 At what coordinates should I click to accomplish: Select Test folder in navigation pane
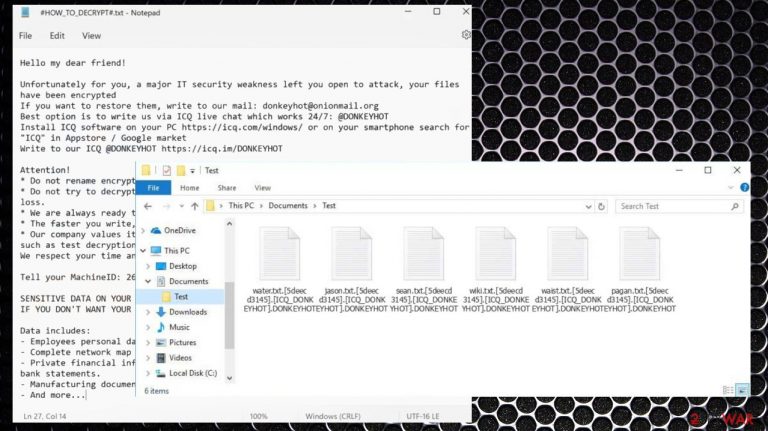(181, 296)
